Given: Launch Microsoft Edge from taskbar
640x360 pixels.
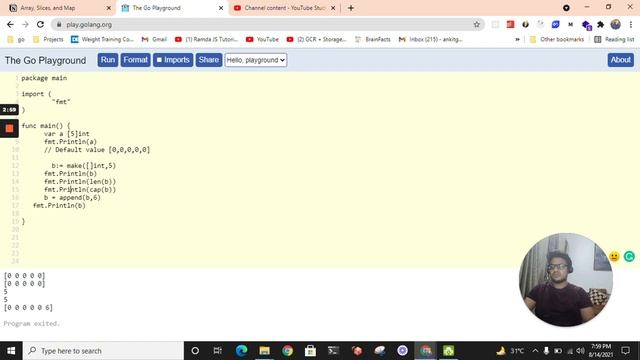Looking at the screenshot, I should (x=241, y=351).
